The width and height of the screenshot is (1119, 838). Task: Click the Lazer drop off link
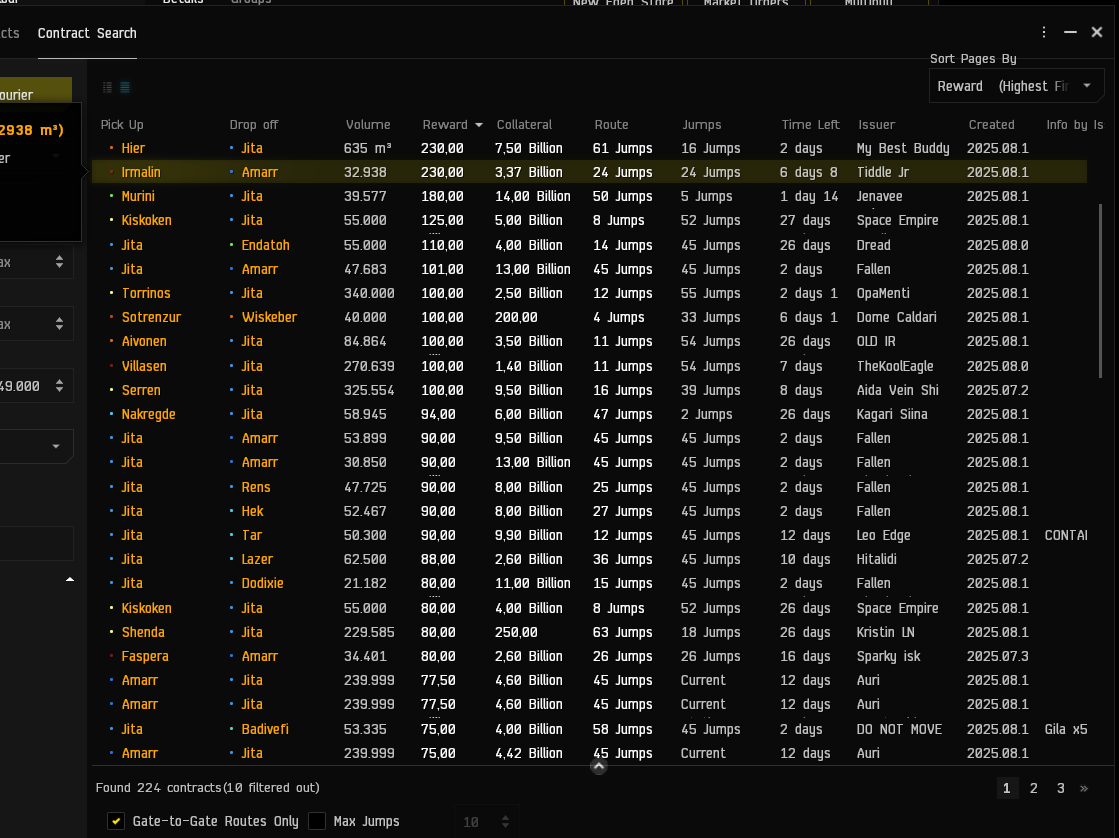tap(257, 560)
